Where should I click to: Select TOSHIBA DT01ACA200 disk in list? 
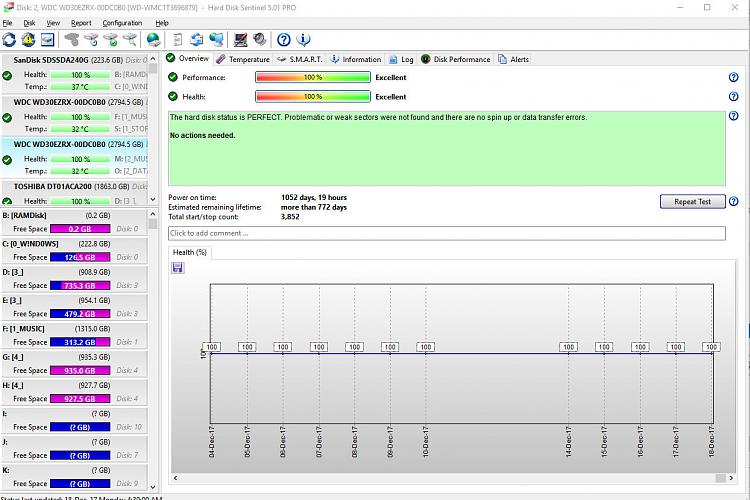coord(74,193)
